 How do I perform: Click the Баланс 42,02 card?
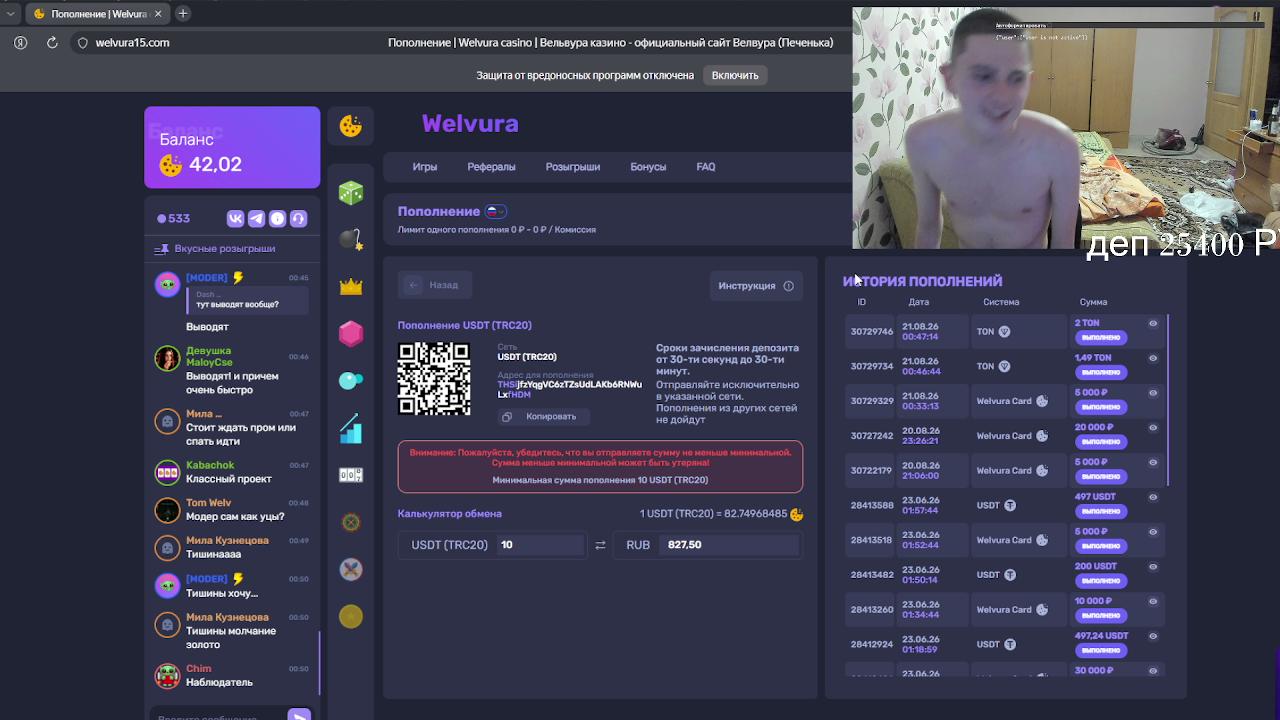tap(232, 147)
